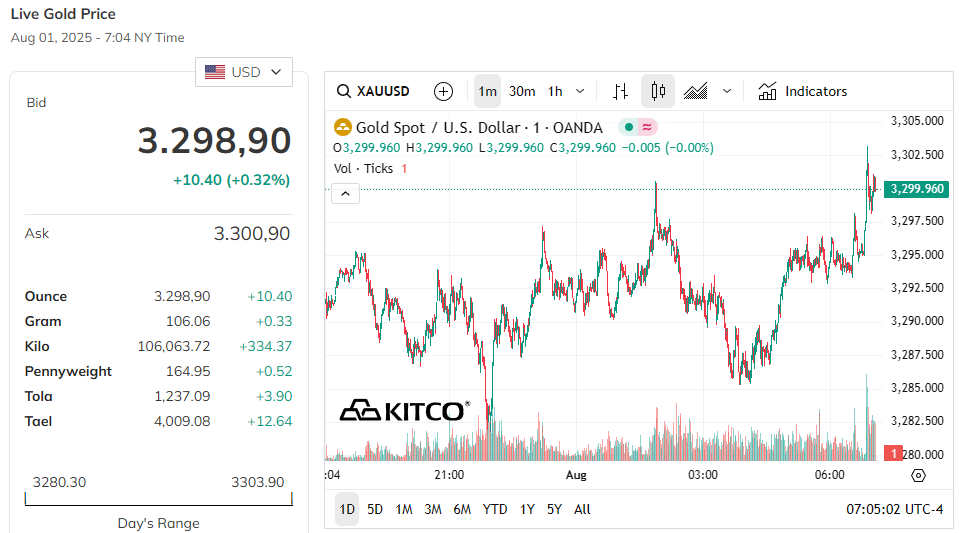
Task: Click the Tola price 1,237.09
Action: pyautogui.click(x=182, y=397)
